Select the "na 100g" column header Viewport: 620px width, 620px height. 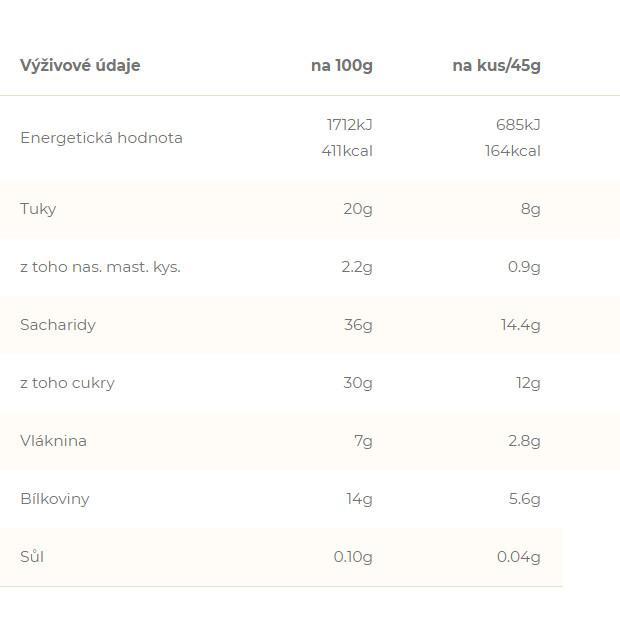tap(341, 66)
